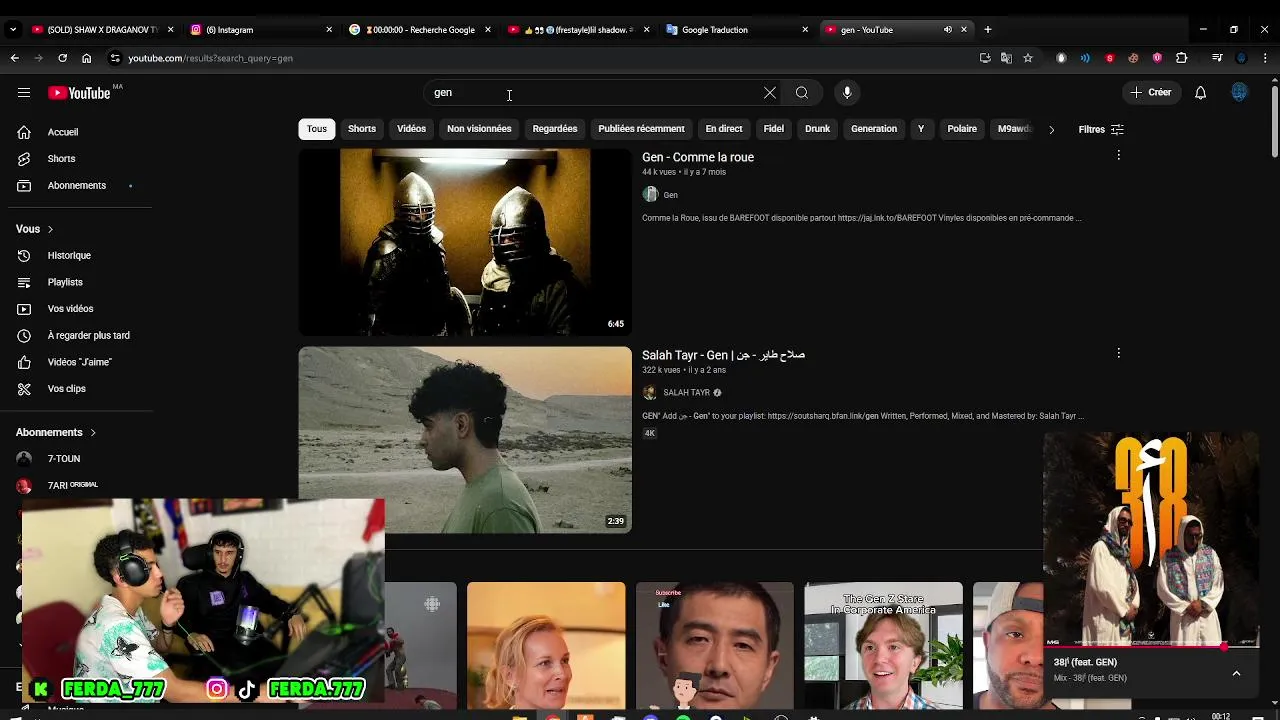
Task: Open the miniplayer 38! video
Action: pos(1151,540)
